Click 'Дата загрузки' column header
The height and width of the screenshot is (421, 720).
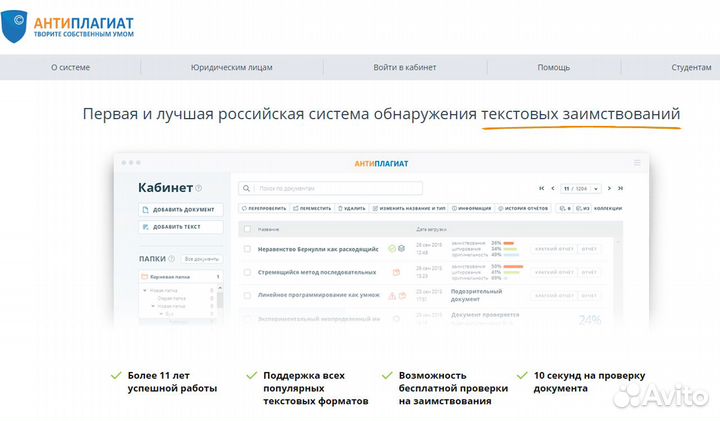(x=431, y=229)
